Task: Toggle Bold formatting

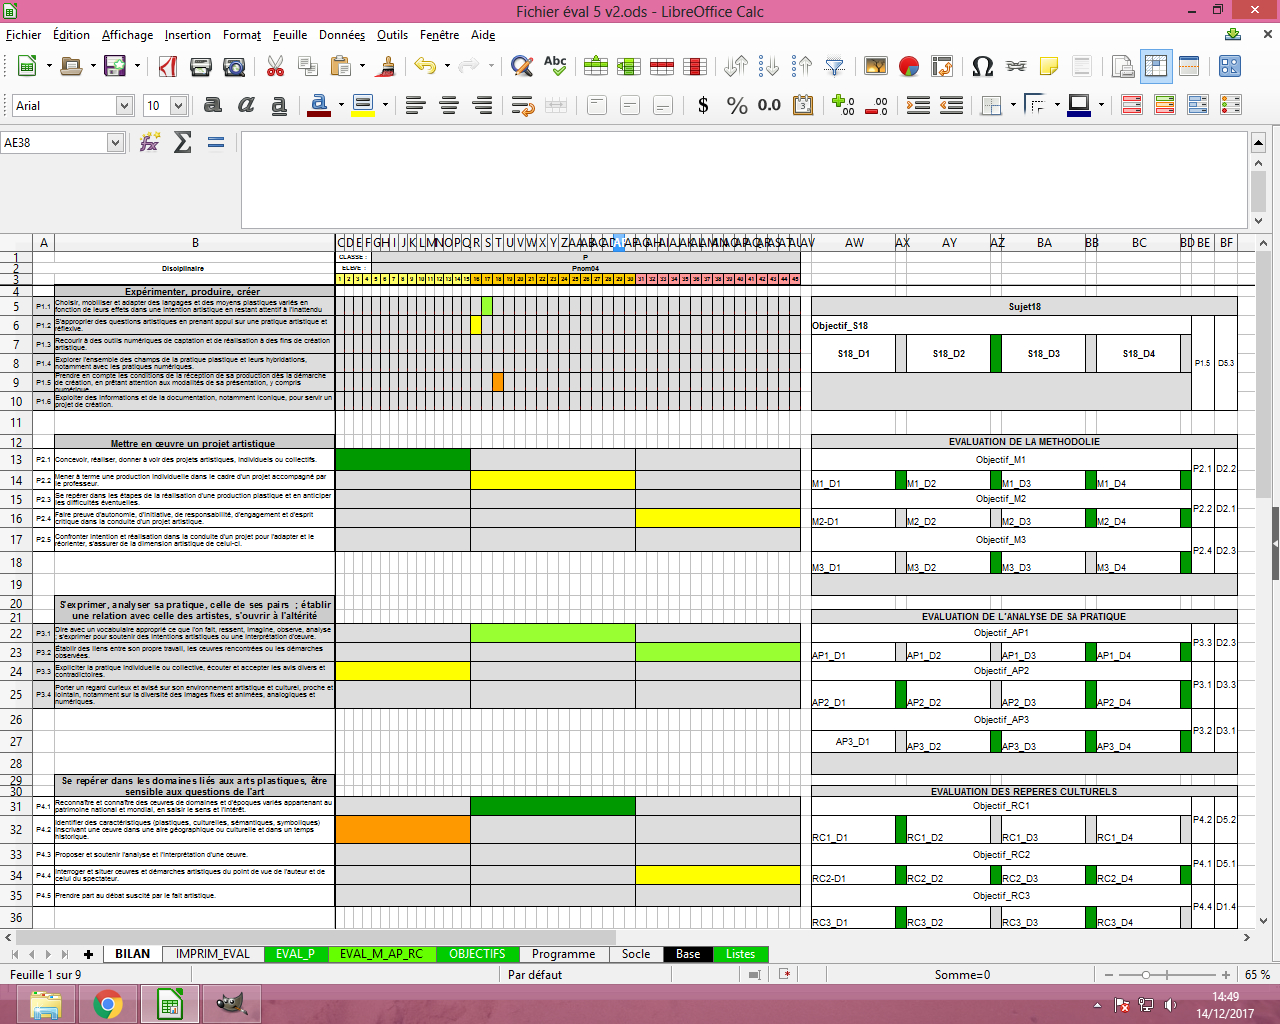Action: pyautogui.click(x=212, y=105)
